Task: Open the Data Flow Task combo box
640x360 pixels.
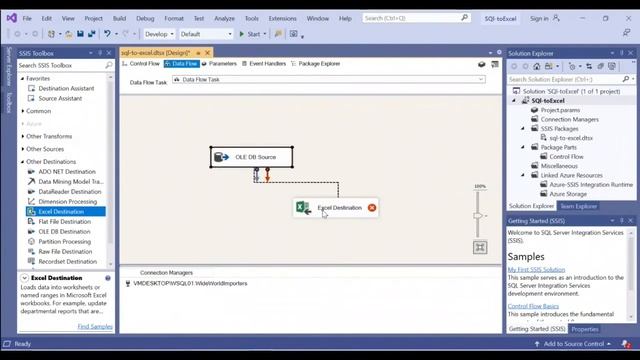Action: (x=329, y=80)
